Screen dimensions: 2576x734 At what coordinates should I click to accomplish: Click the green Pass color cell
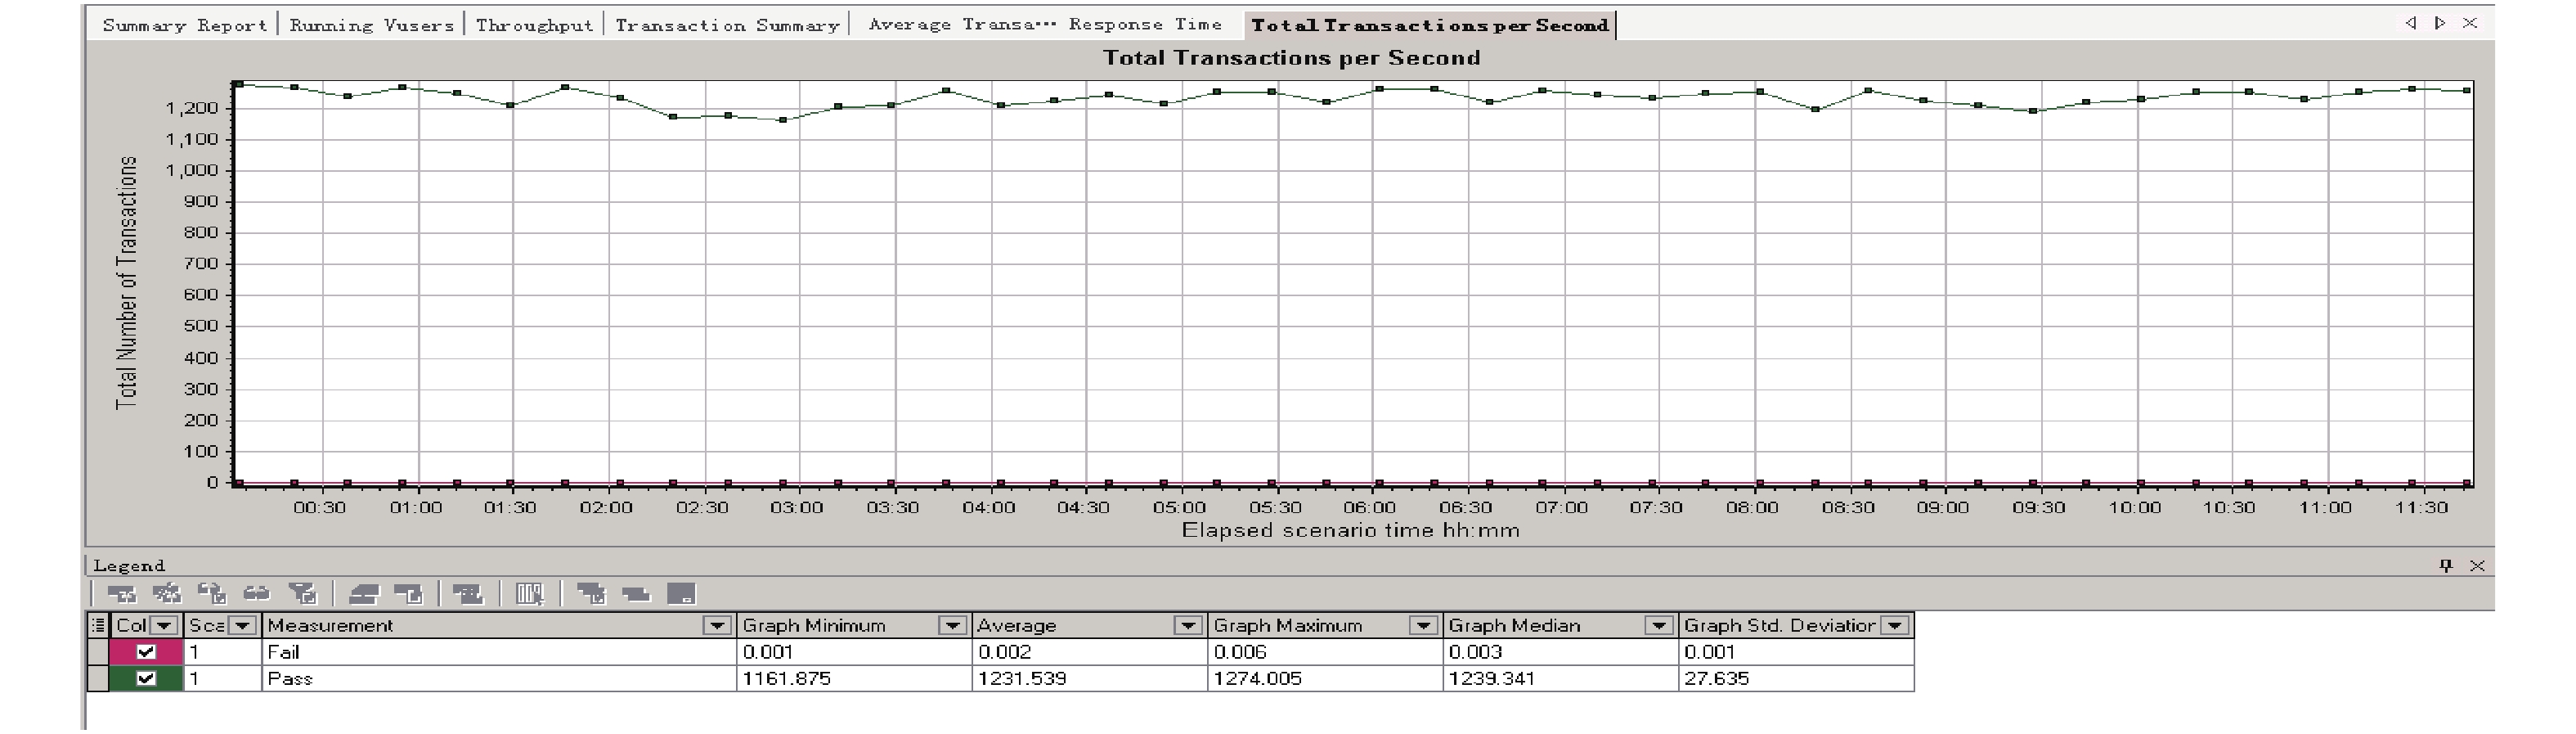(x=146, y=678)
